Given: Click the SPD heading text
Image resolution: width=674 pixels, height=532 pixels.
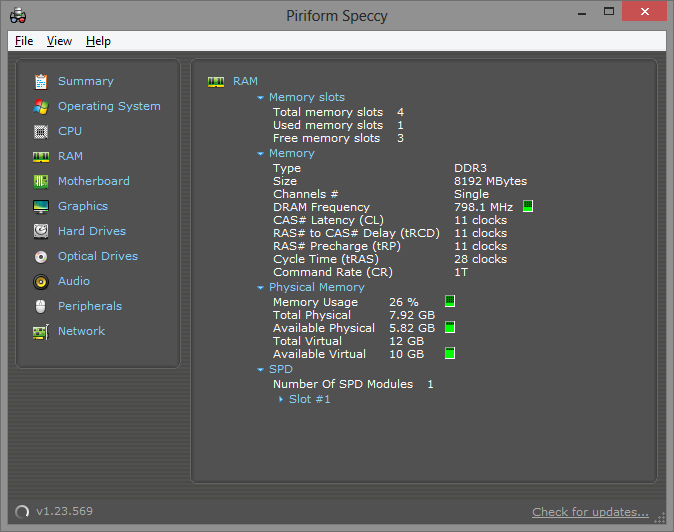Looking at the screenshot, I should [x=281, y=369].
